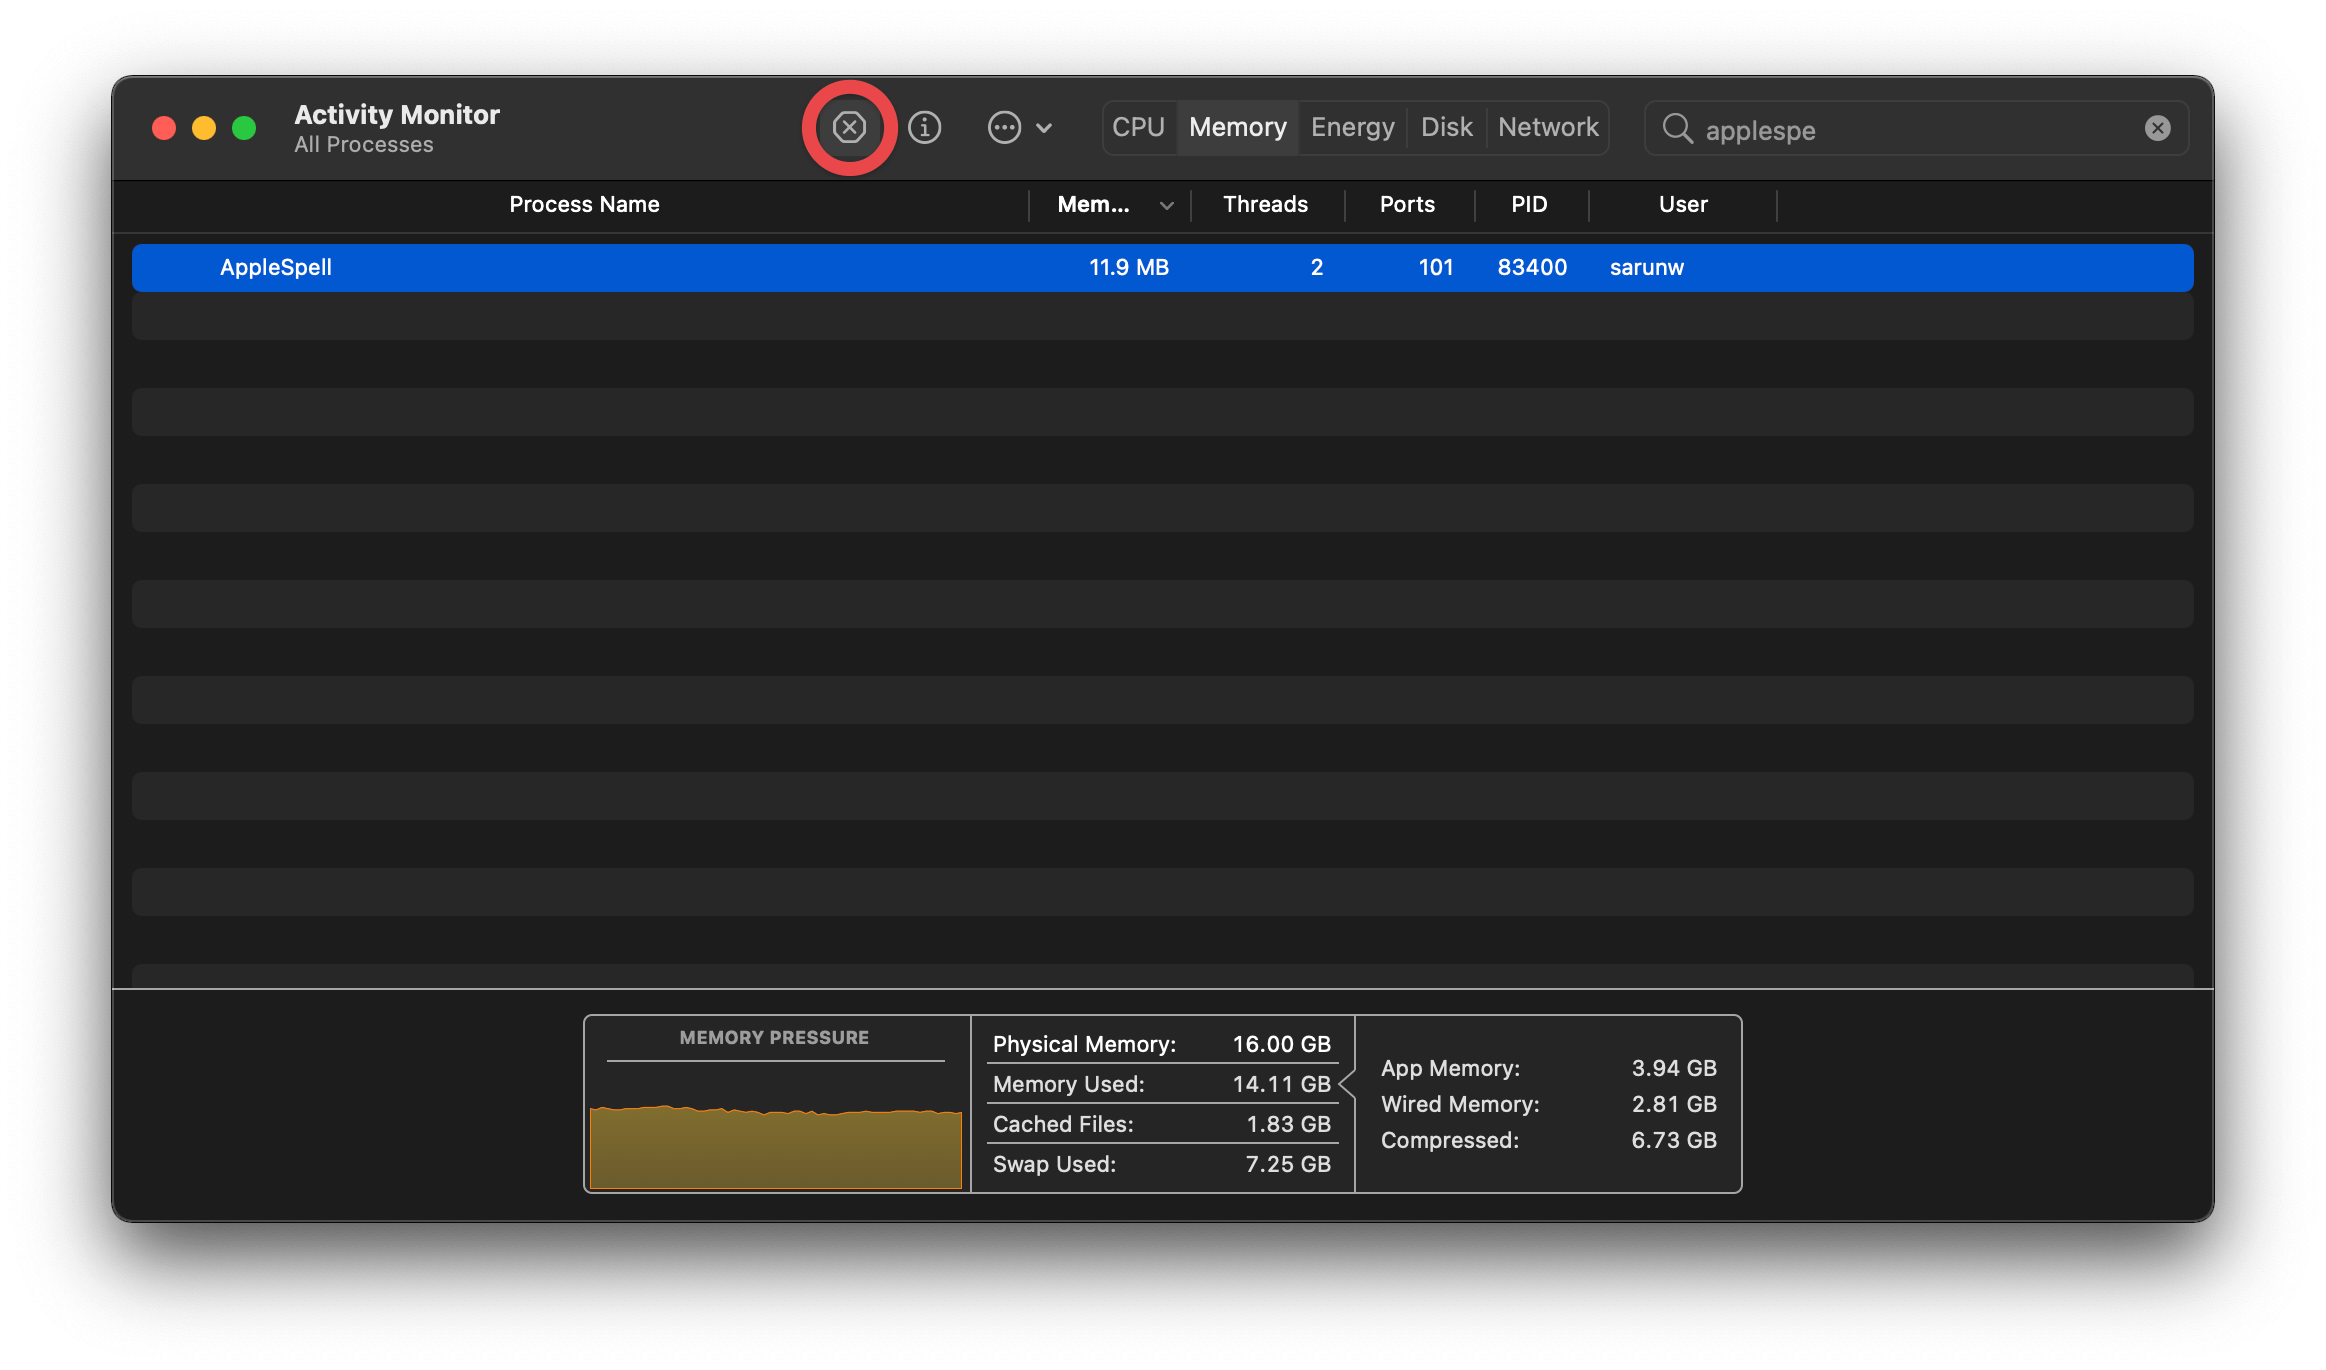This screenshot has width=2326, height=1370.
Task: Sort by the Process Name column header
Action: (584, 204)
